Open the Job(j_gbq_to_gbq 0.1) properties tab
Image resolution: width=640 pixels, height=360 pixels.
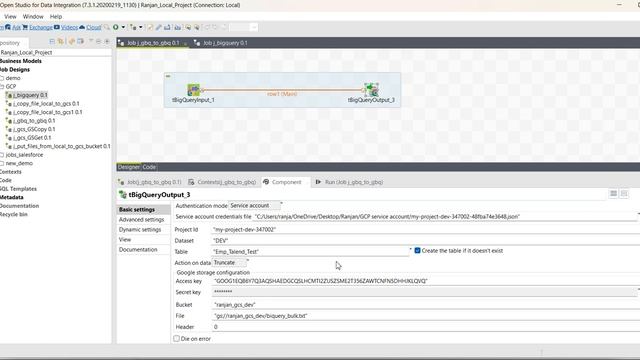point(149,182)
